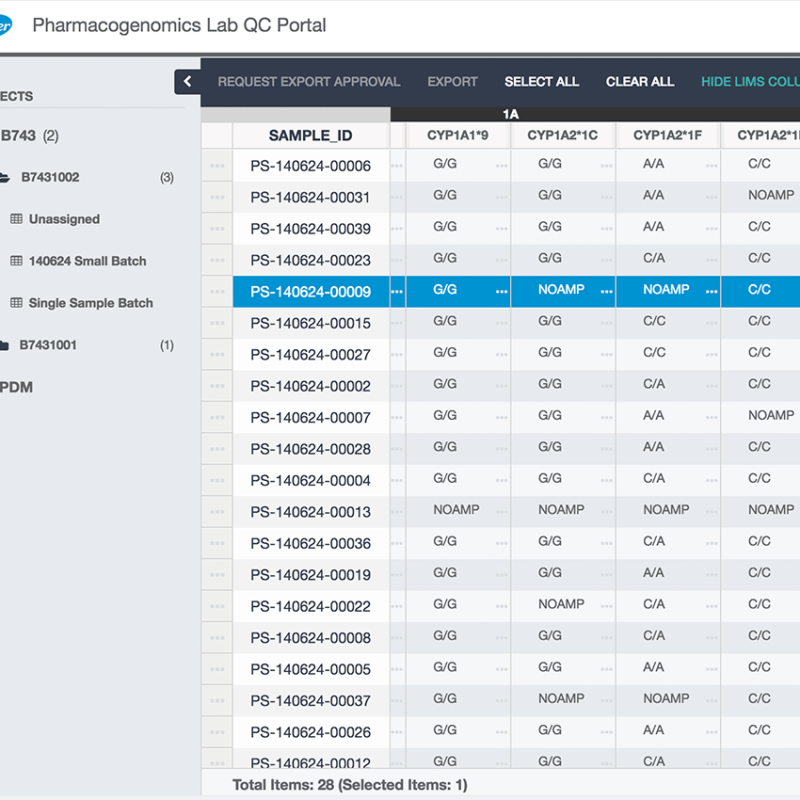This screenshot has height=800, width=800.
Task: Expand the B7431001 folder
Action: pyautogui.click(x=6, y=346)
